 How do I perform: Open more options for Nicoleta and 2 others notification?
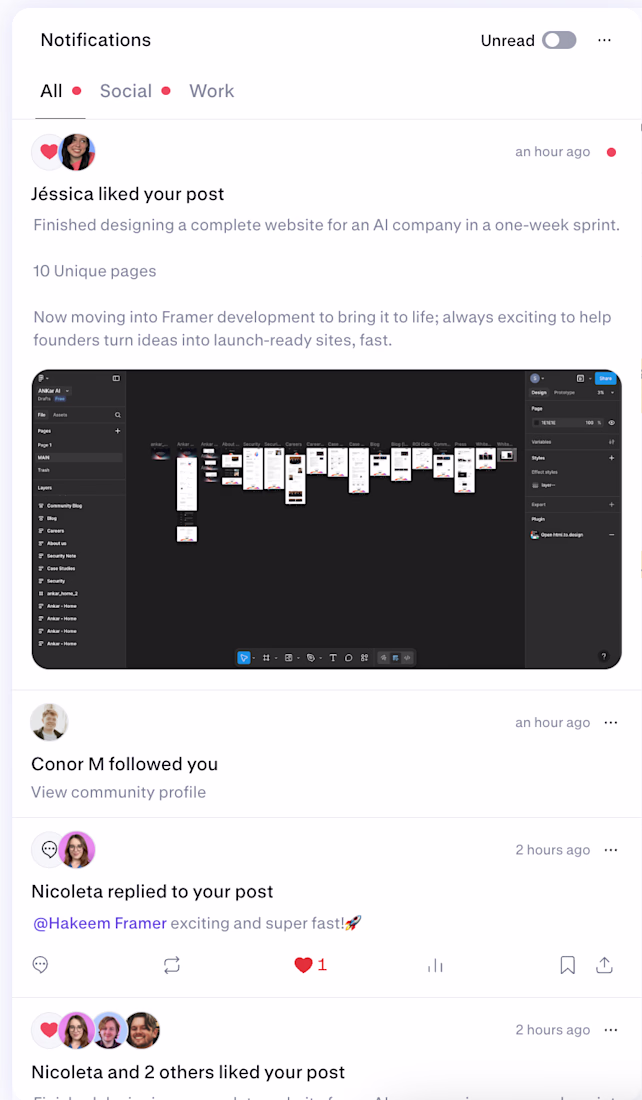611,1030
